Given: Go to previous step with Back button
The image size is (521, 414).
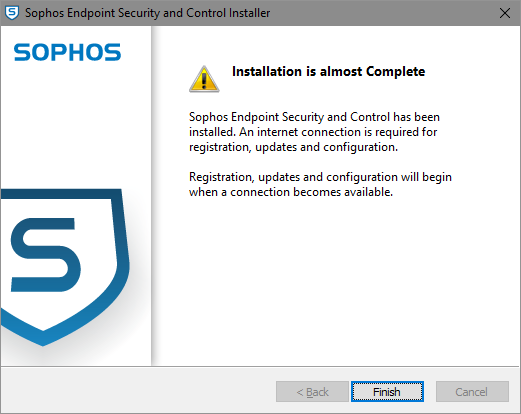Looking at the screenshot, I should 312,392.
